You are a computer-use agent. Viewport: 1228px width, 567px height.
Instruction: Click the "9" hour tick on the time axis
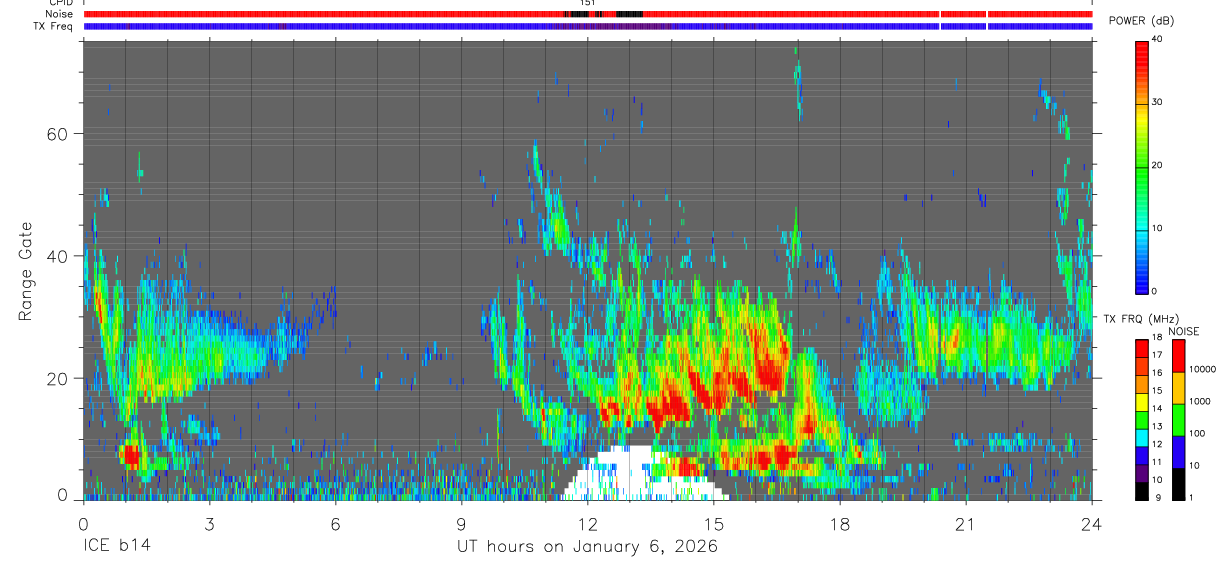(x=461, y=523)
